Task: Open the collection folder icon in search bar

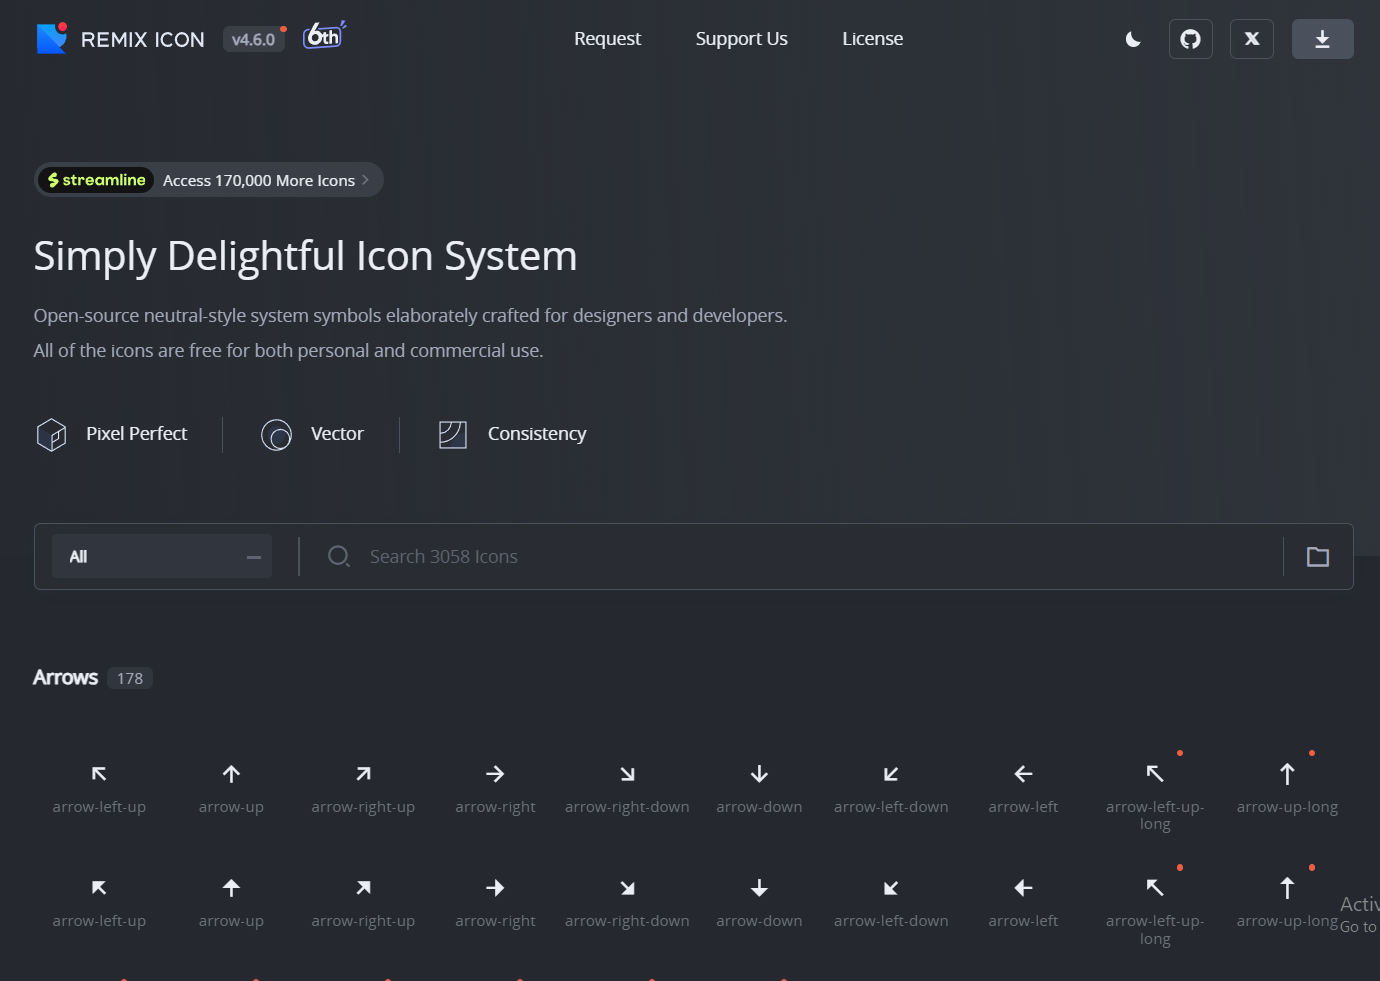Action: (1317, 557)
